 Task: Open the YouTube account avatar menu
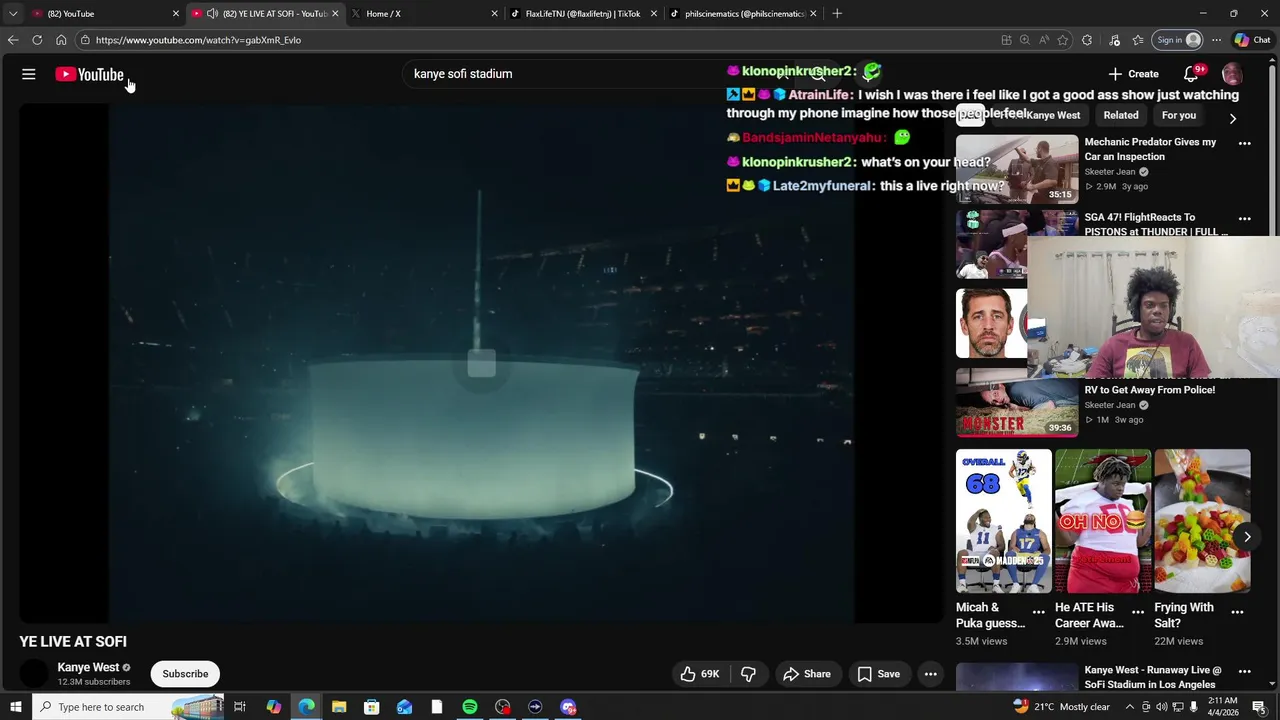pyautogui.click(x=1233, y=74)
